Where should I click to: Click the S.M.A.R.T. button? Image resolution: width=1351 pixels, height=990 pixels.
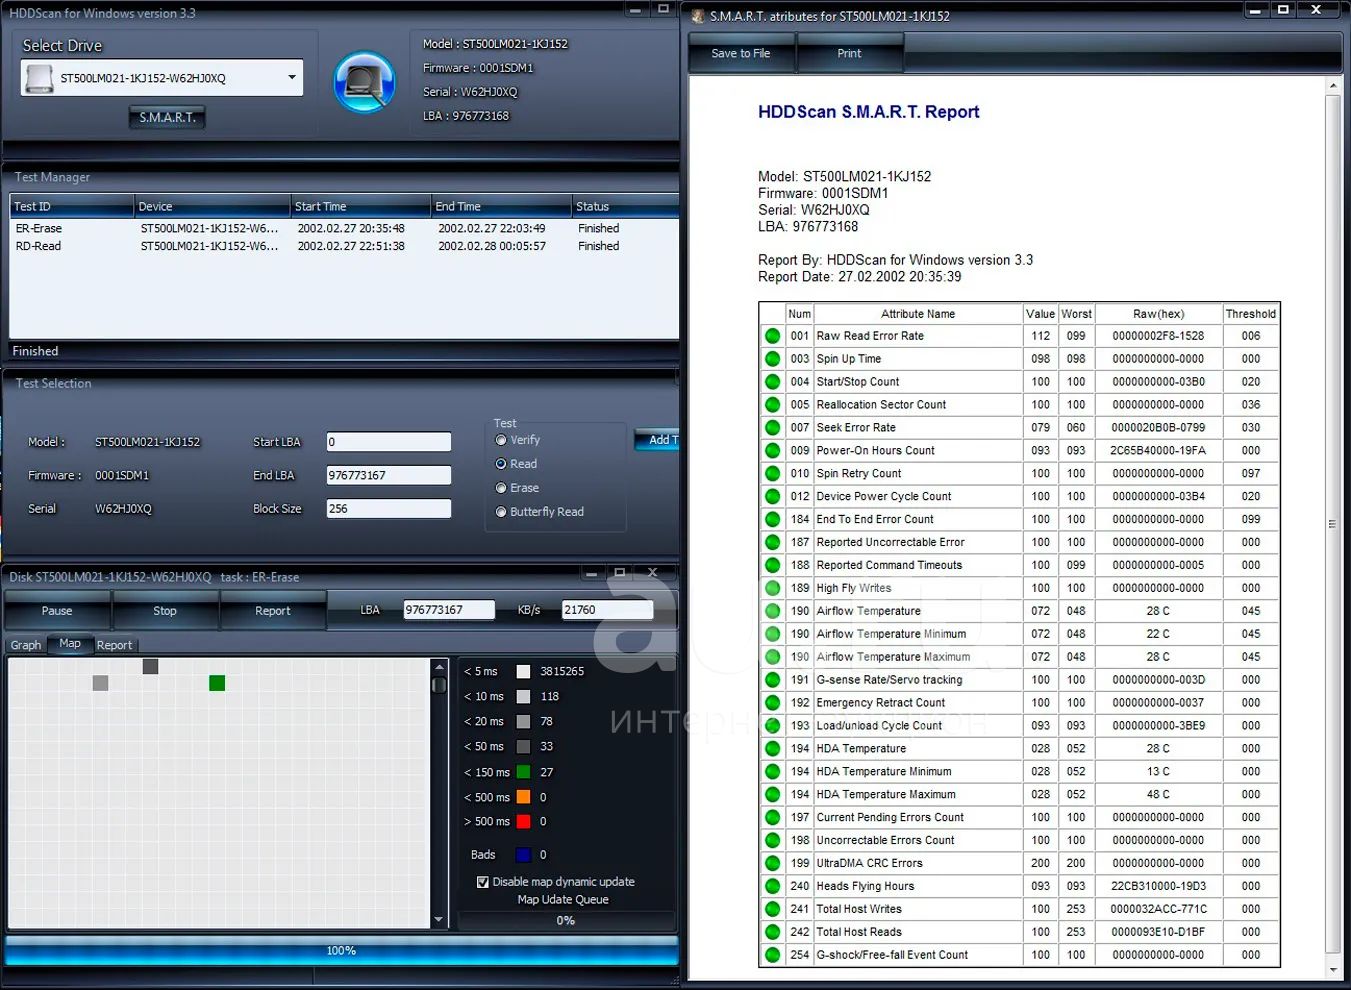(x=167, y=117)
